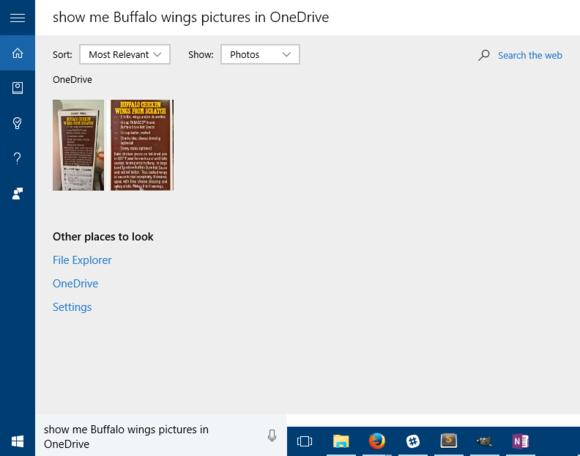The height and width of the screenshot is (456, 580).
Task: Open the Buffalo Chicken Wings recipe photo
Action: (142, 145)
